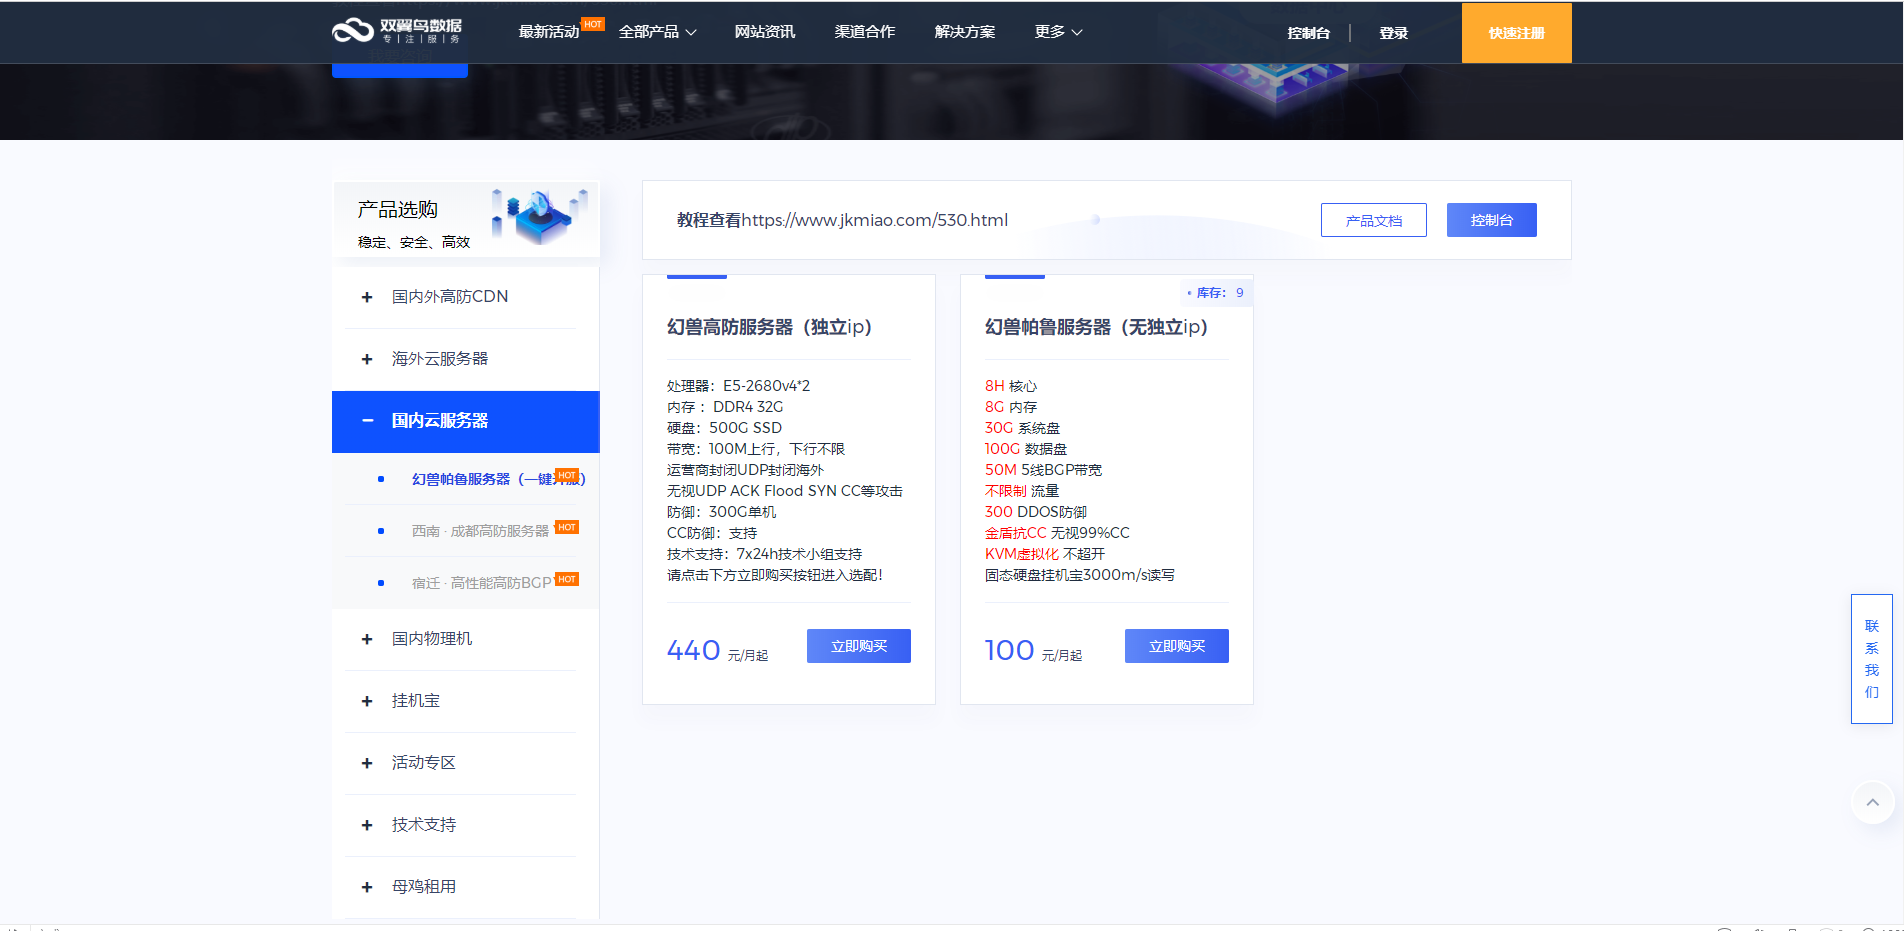This screenshot has width=1904, height=931.
Task: Click the HOT badge on 西南·成都高防服务器
Action: (567, 526)
